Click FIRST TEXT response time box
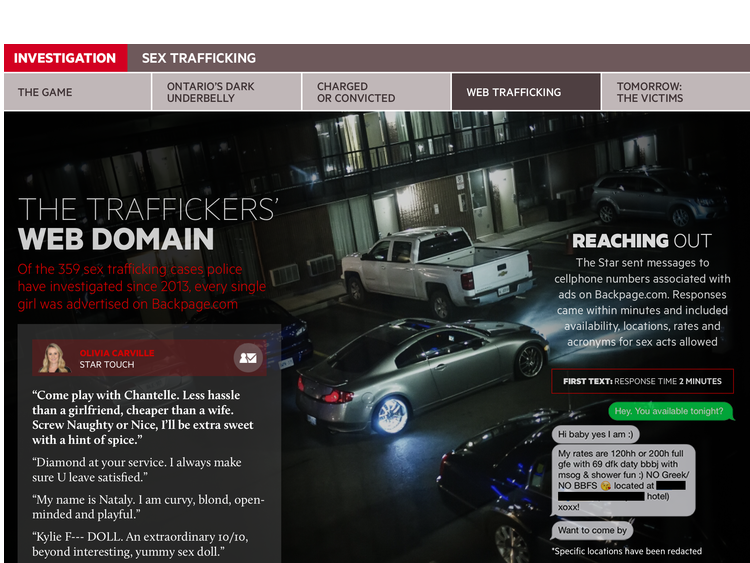 [x=642, y=381]
